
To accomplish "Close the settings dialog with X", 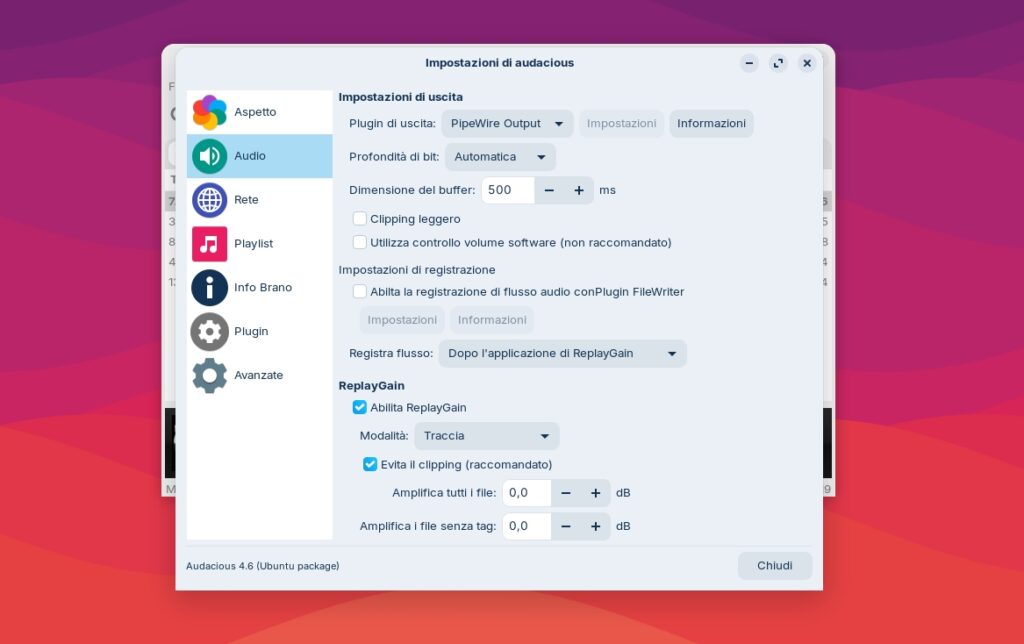I will [807, 63].
